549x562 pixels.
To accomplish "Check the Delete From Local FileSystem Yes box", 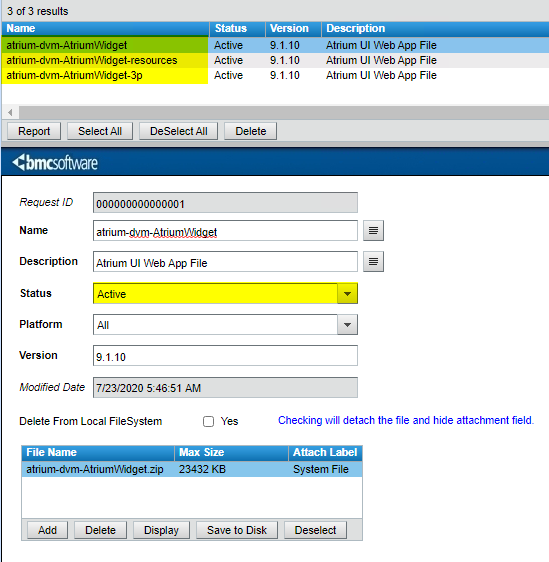I will (208, 421).
